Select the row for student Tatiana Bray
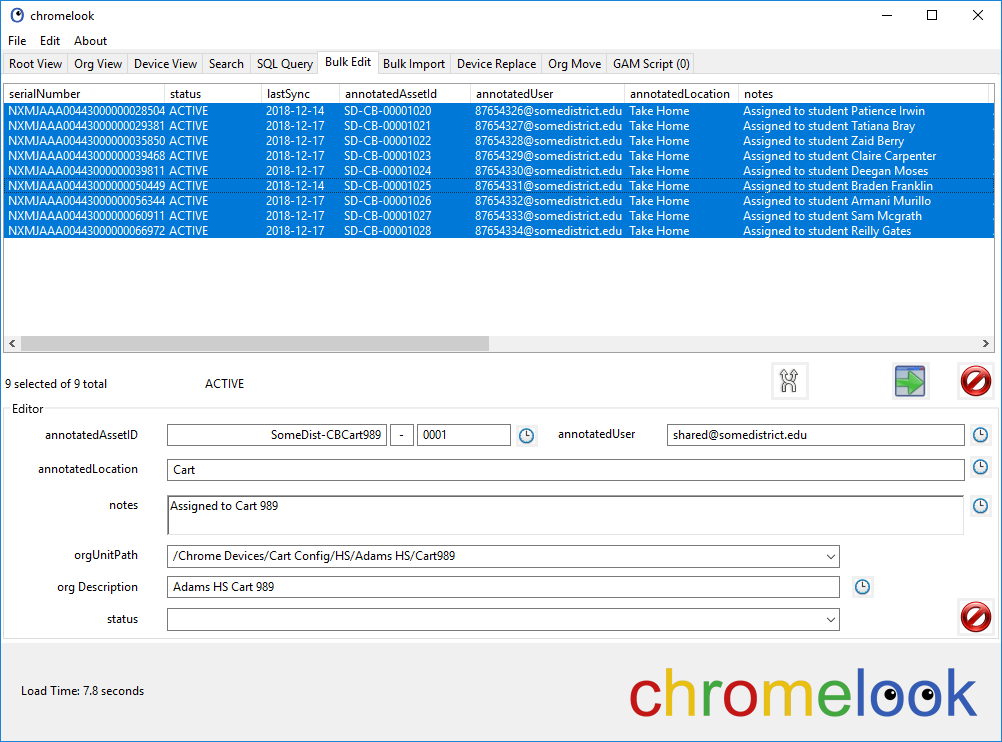Image resolution: width=1002 pixels, height=742 pixels. pos(498,126)
